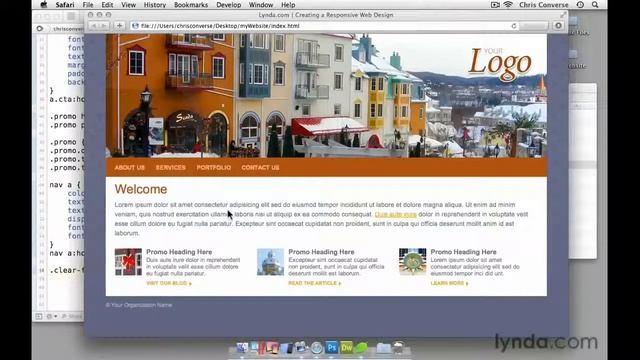Open the Help menu

click(x=288, y=5)
